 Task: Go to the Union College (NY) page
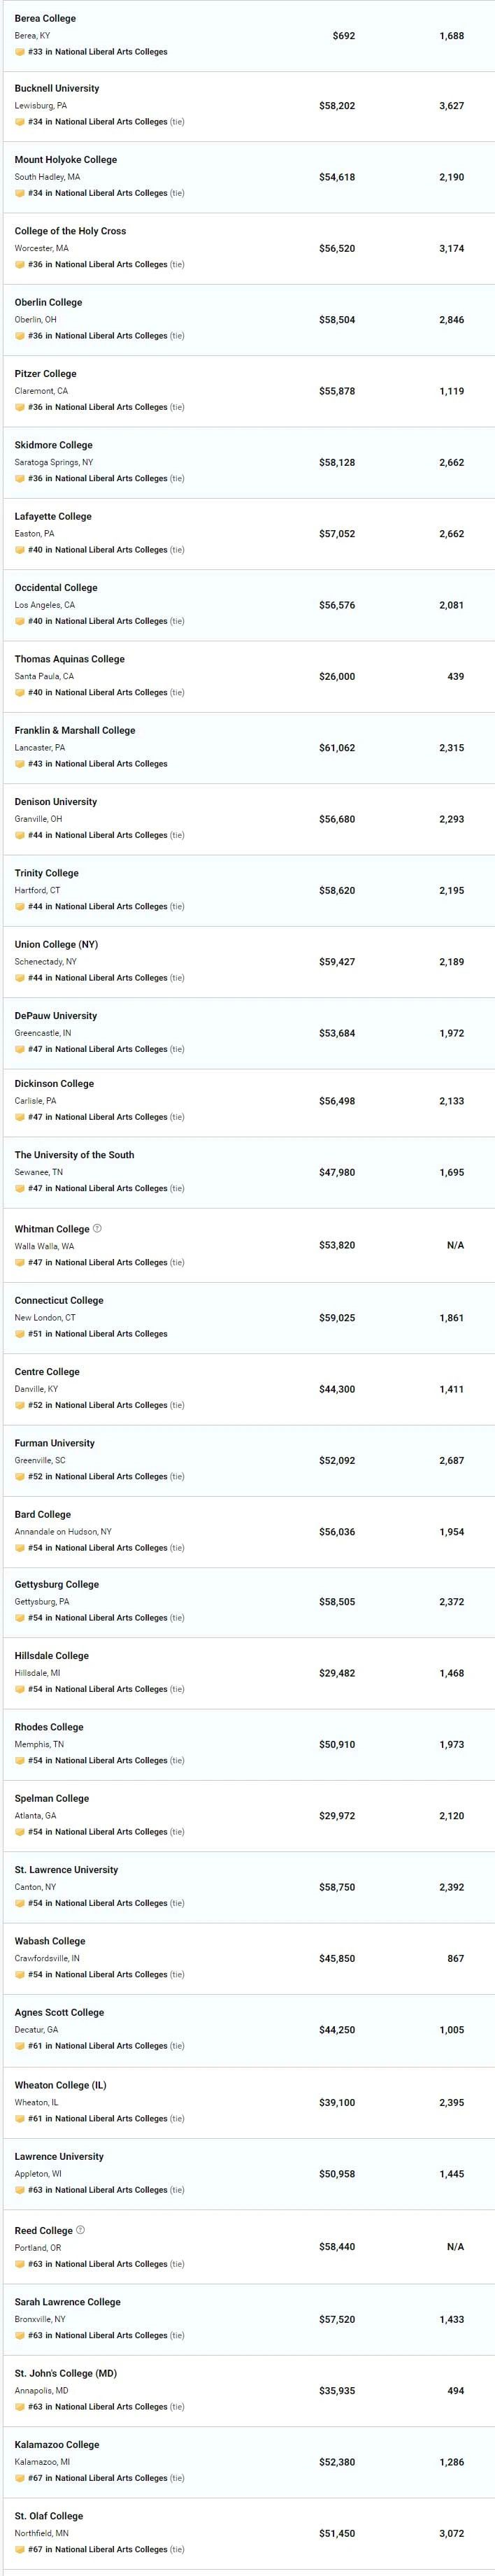[56, 944]
